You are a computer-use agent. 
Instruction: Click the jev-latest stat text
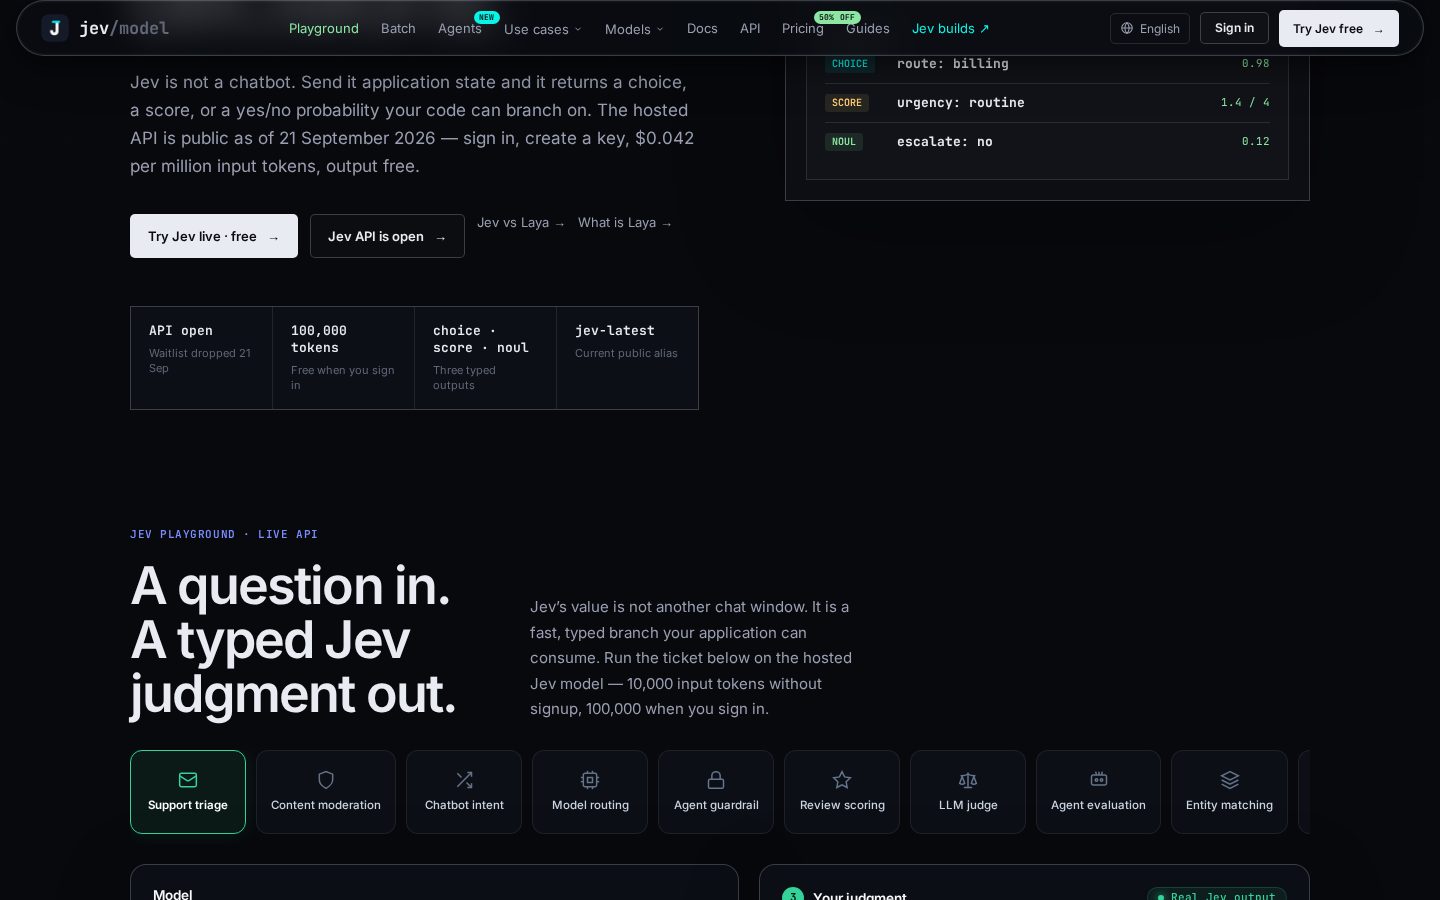click(615, 331)
